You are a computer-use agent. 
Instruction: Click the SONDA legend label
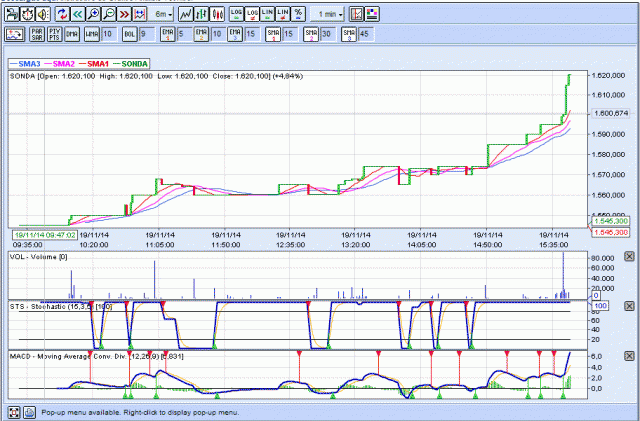[x=135, y=62]
